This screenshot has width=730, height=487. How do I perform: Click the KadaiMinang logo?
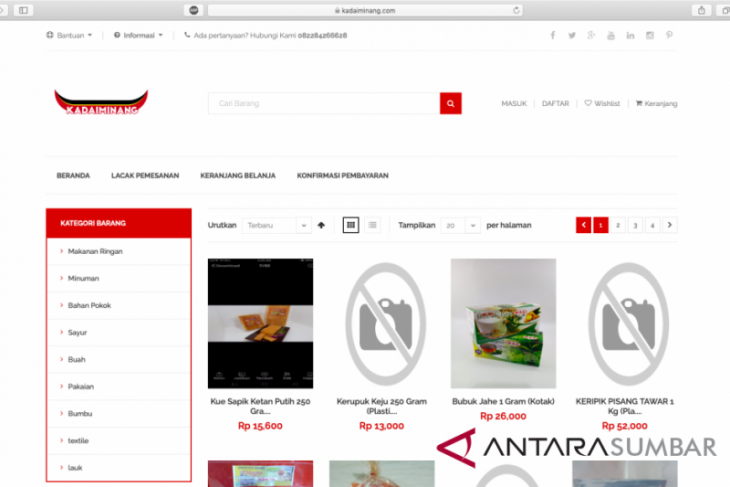point(101,102)
